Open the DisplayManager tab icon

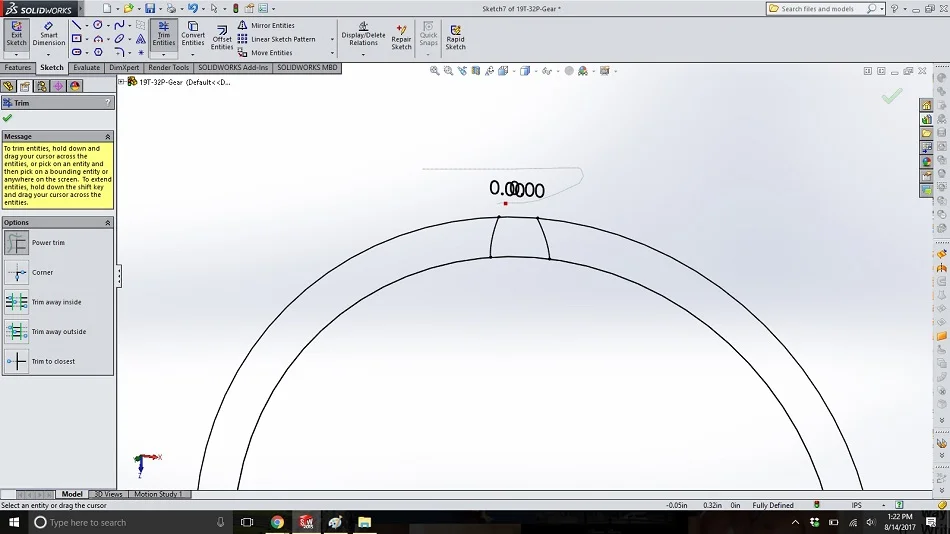pos(75,86)
